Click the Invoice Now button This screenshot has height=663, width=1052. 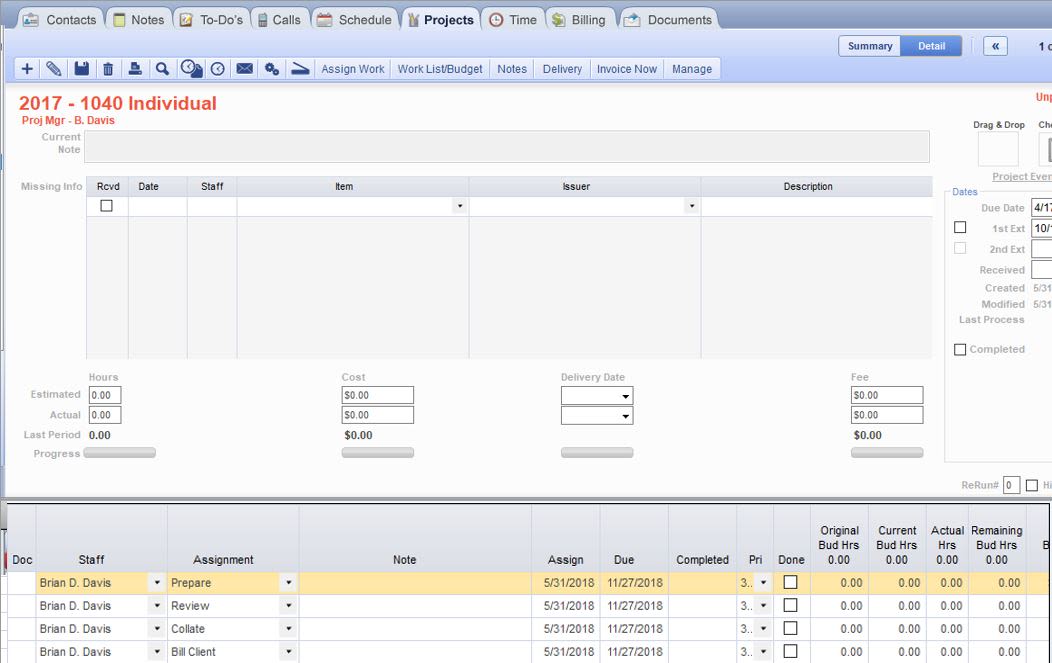tap(626, 68)
